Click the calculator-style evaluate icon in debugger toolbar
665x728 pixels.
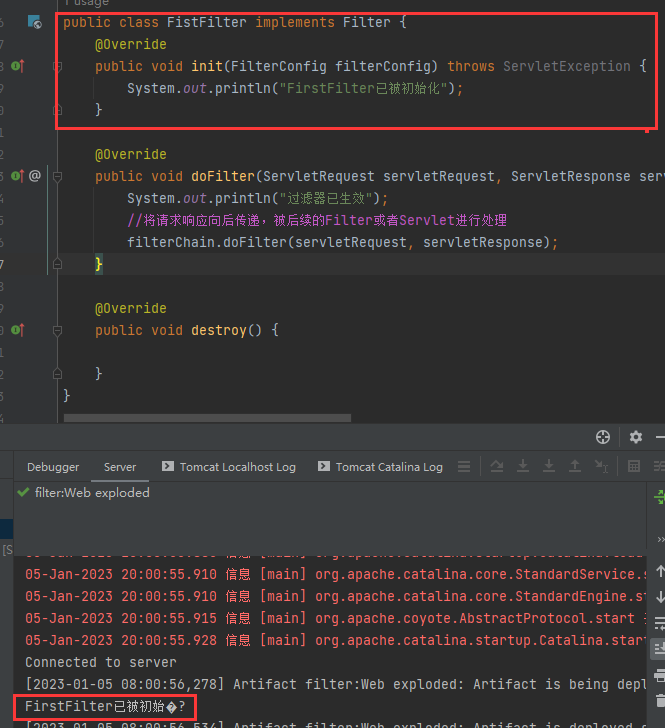click(x=633, y=467)
